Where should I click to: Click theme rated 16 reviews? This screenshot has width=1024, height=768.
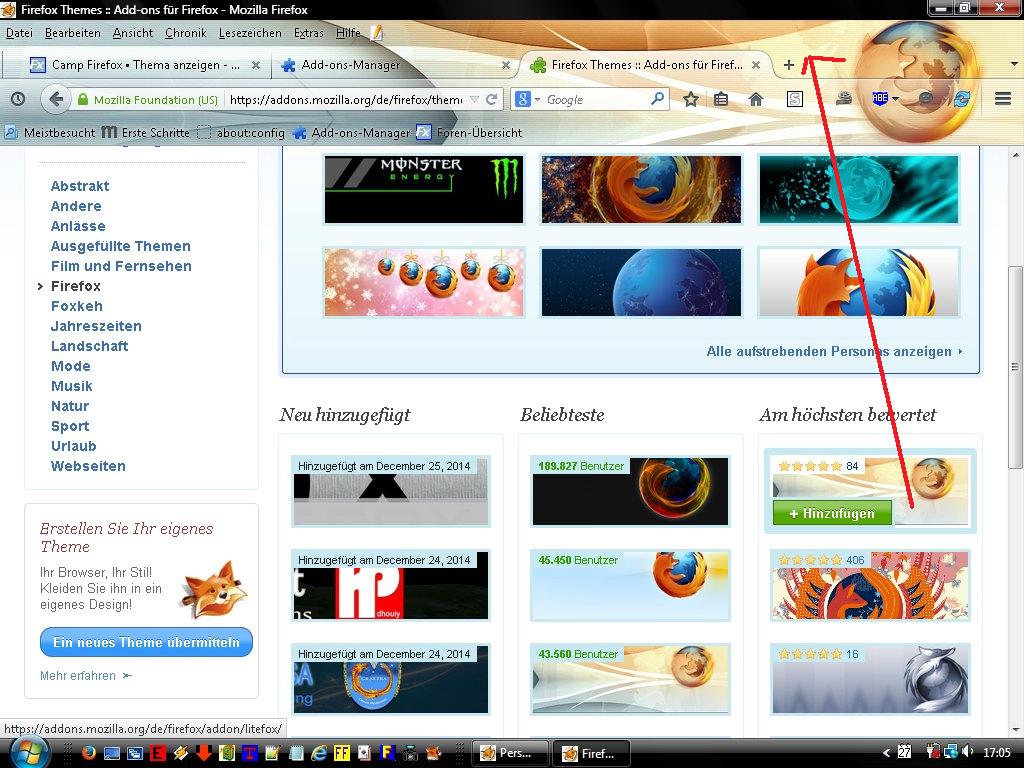pyautogui.click(x=870, y=679)
